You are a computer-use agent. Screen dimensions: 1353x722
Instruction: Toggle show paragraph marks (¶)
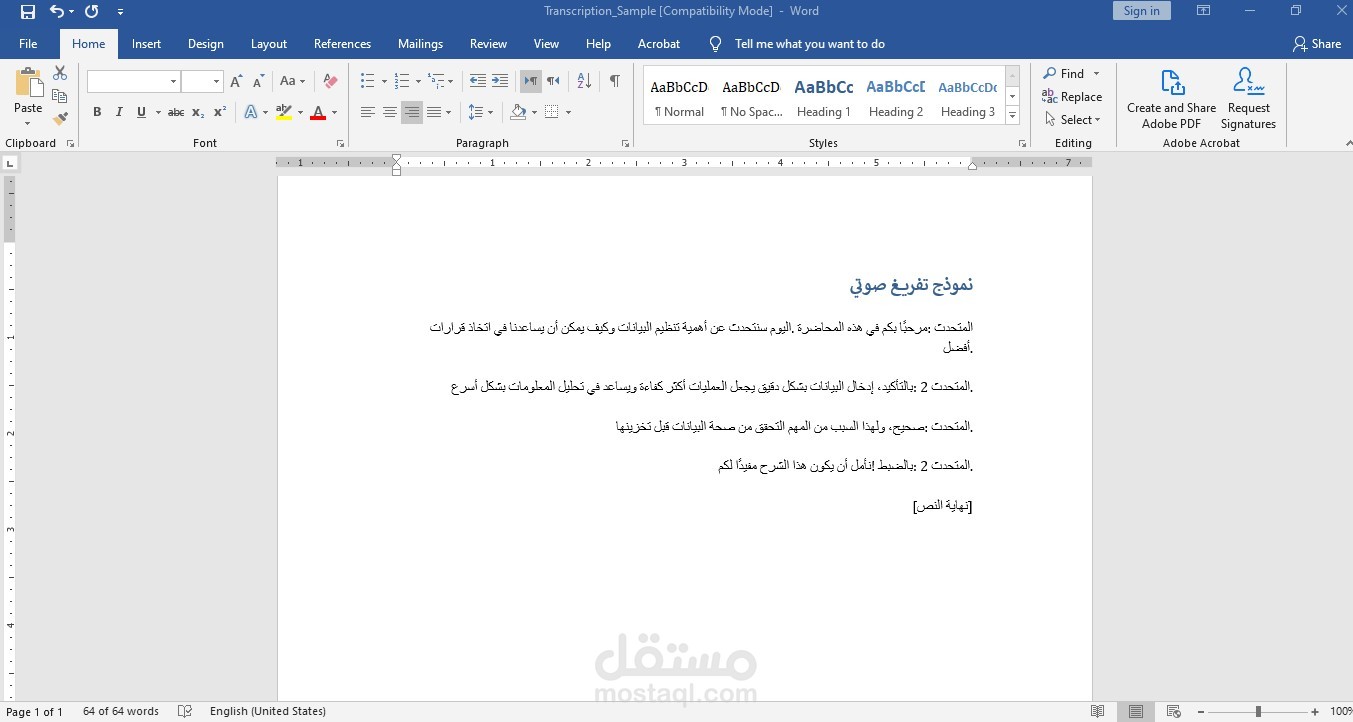pyautogui.click(x=614, y=81)
